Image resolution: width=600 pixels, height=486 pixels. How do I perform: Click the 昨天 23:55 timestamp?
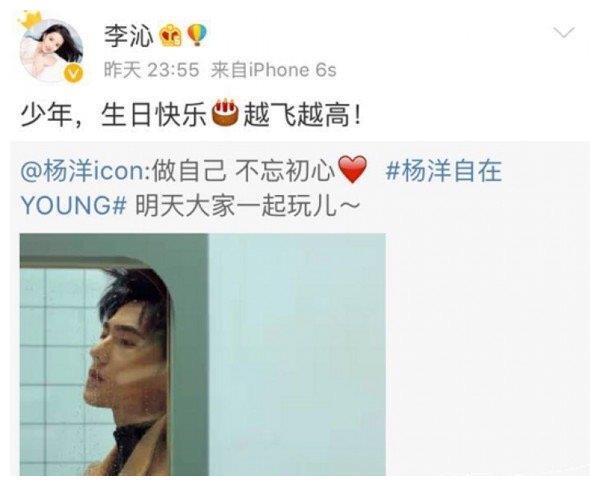tap(152, 70)
